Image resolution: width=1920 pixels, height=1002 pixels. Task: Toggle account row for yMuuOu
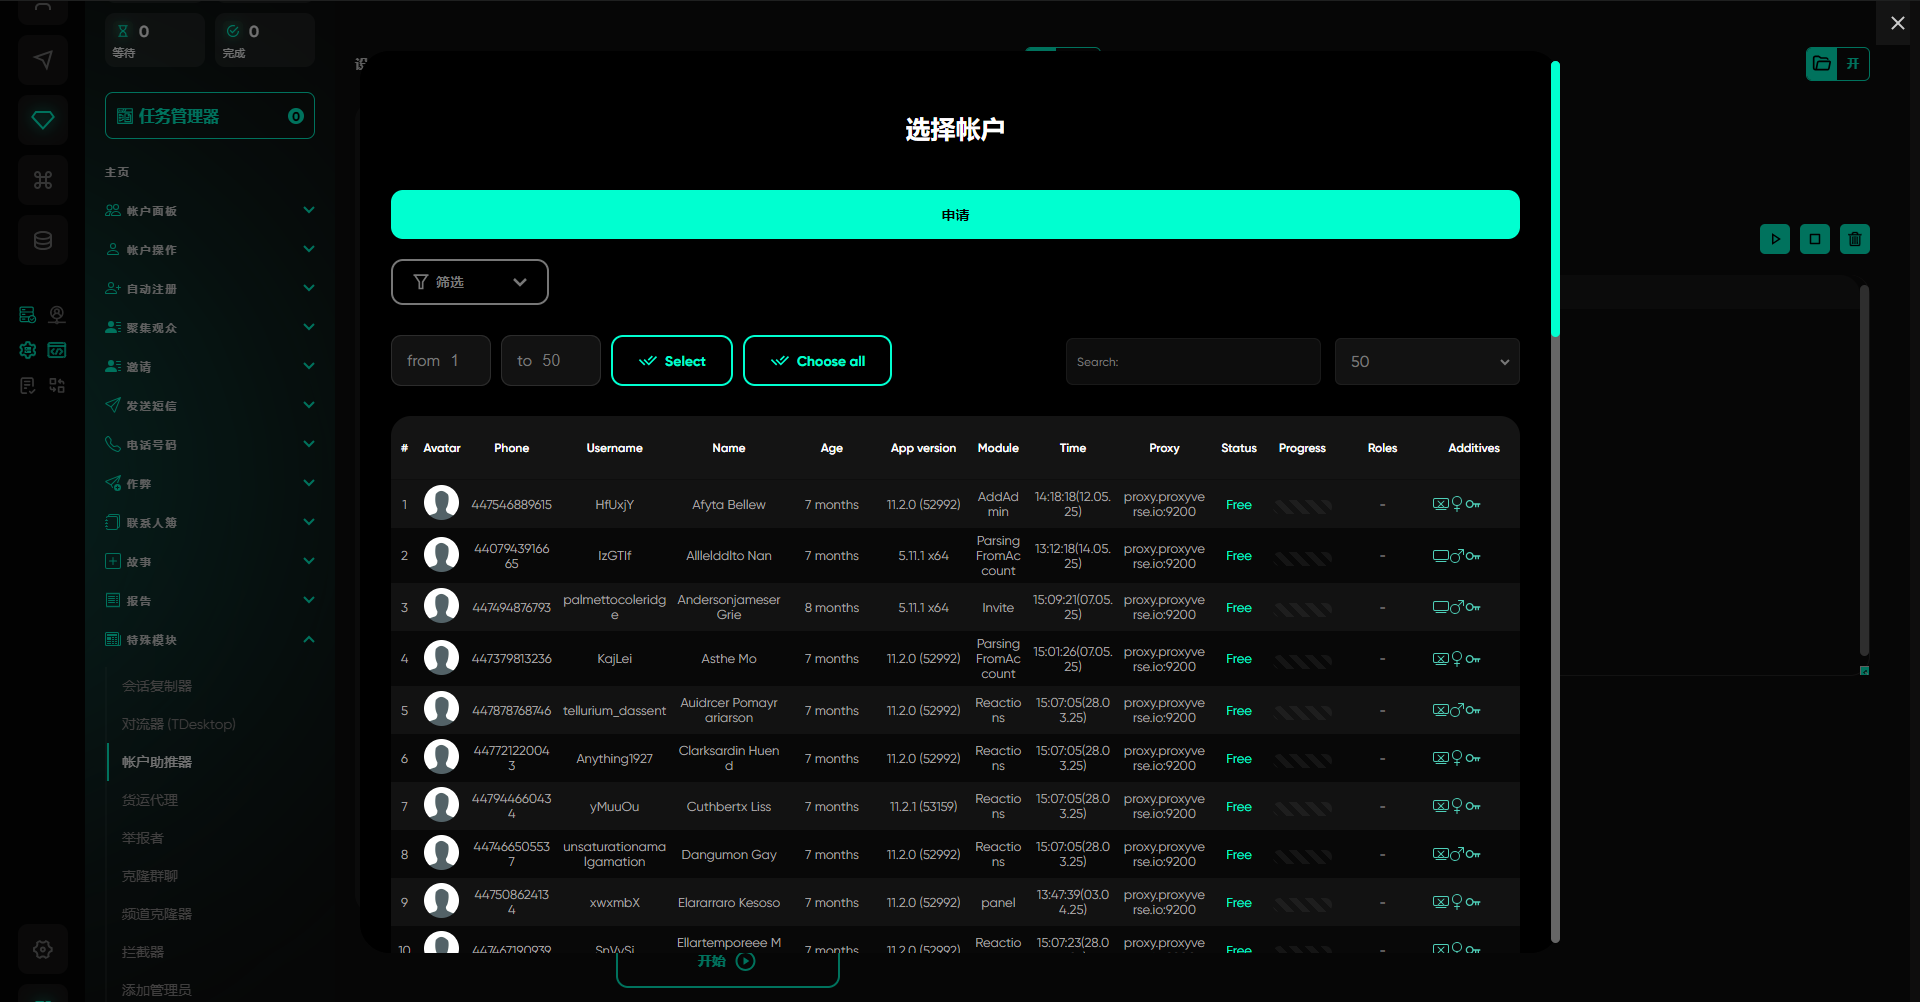[614, 807]
